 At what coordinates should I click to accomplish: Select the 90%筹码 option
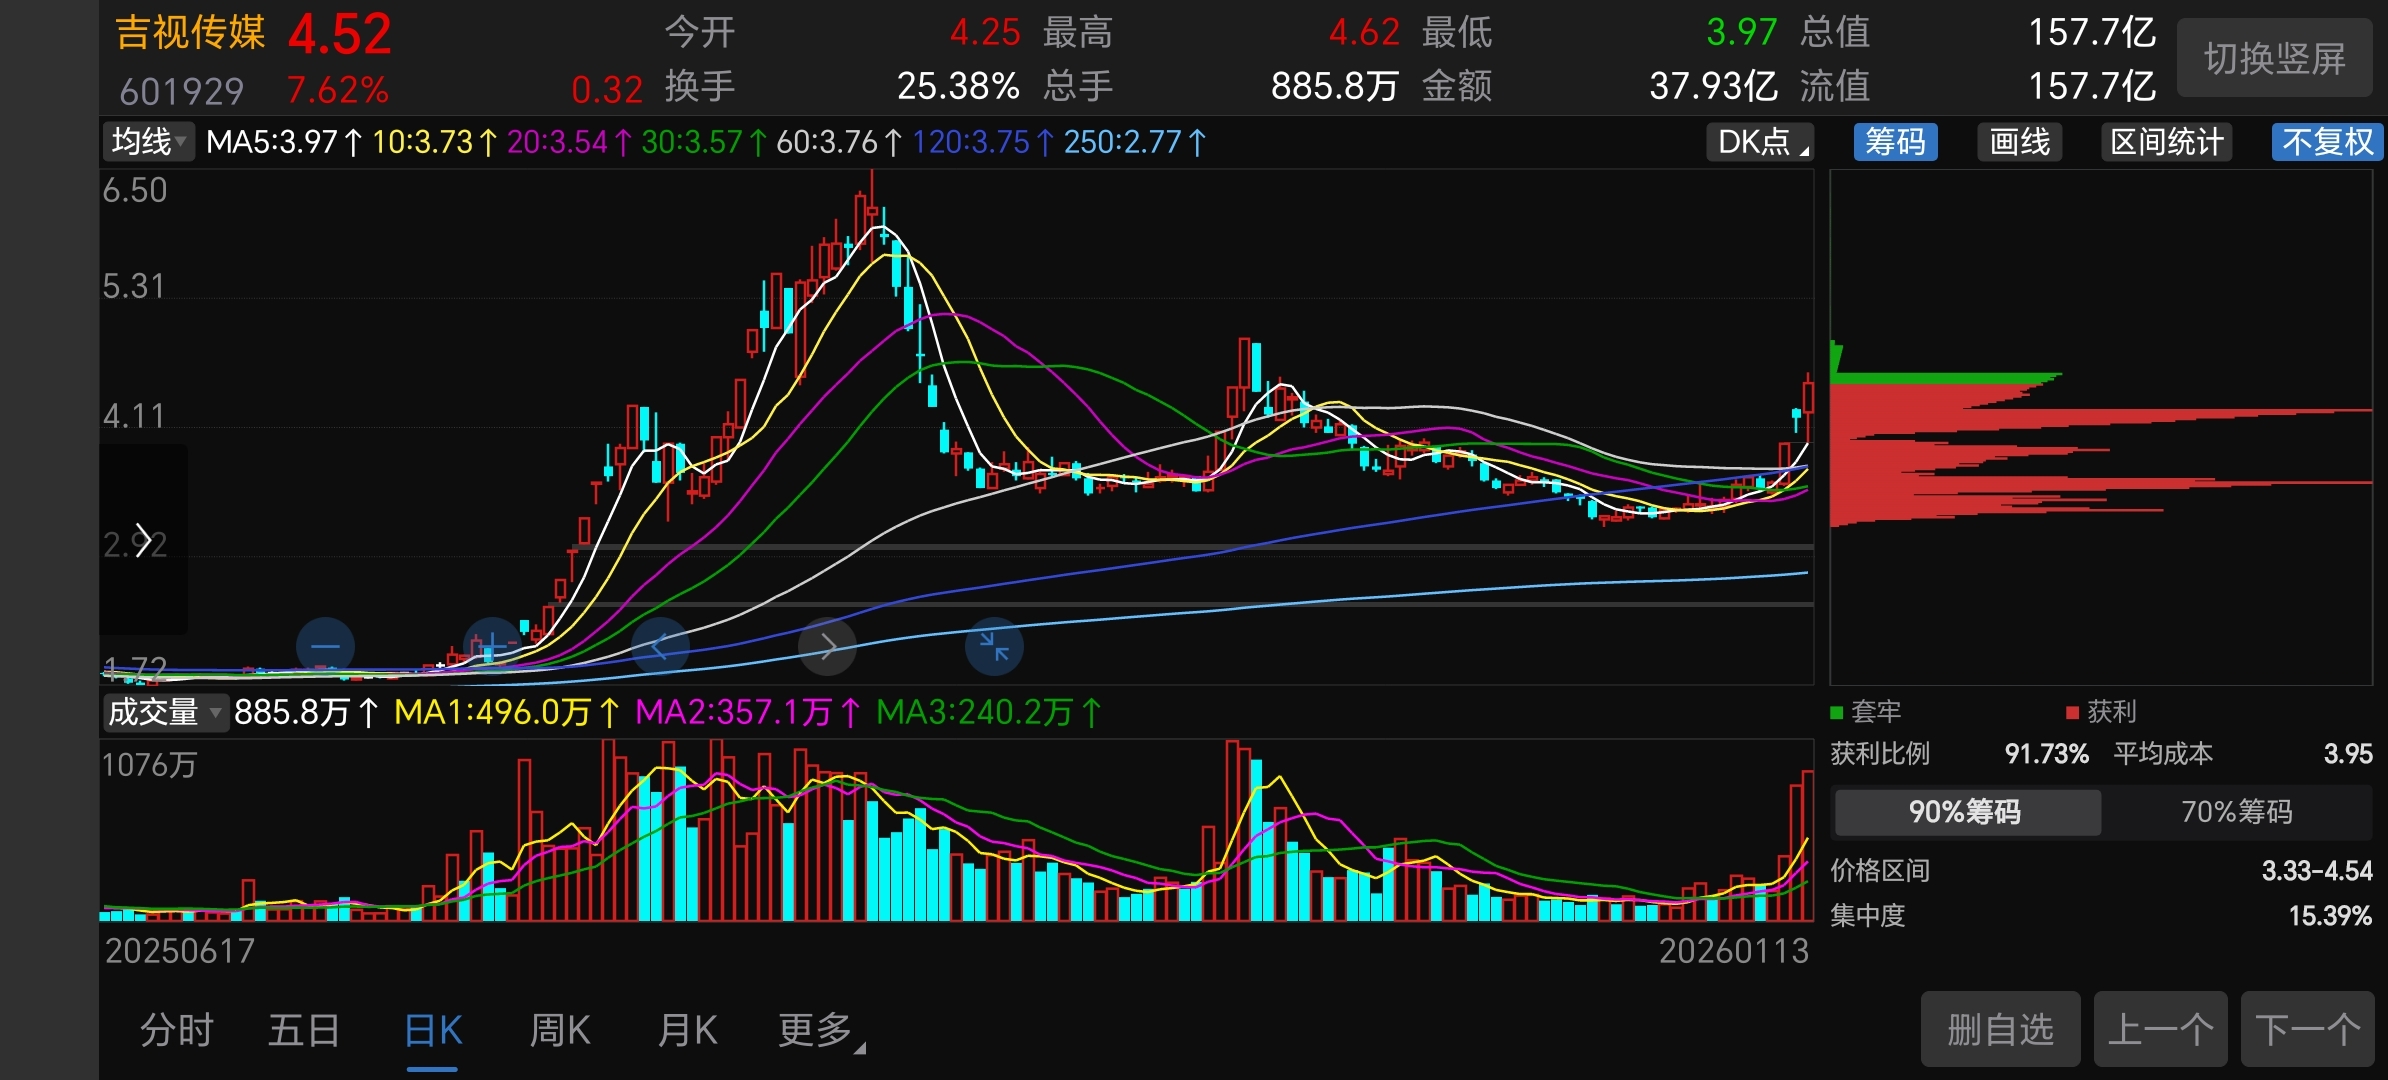pyautogui.click(x=1965, y=811)
